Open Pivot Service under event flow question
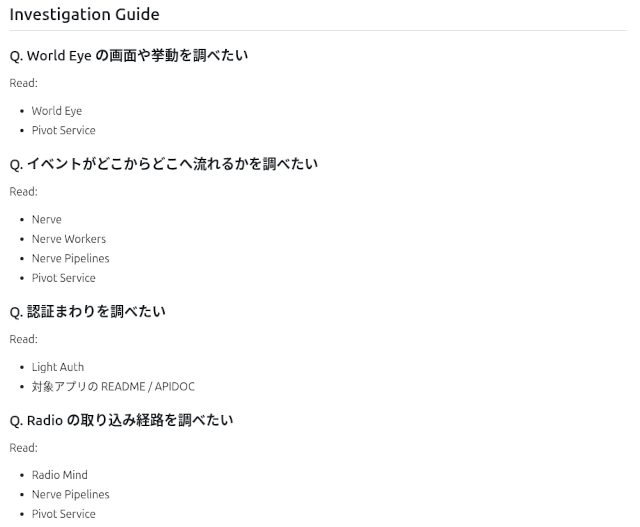640x527 pixels. tap(63, 278)
